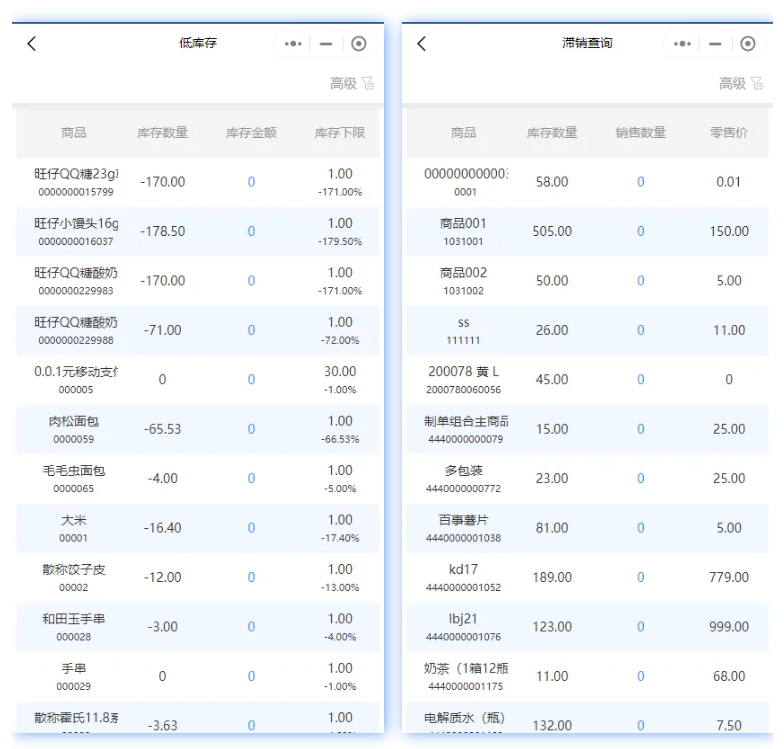Click the 销售数量 column header
This screenshot has width=784, height=749.
pyautogui.click(x=640, y=133)
